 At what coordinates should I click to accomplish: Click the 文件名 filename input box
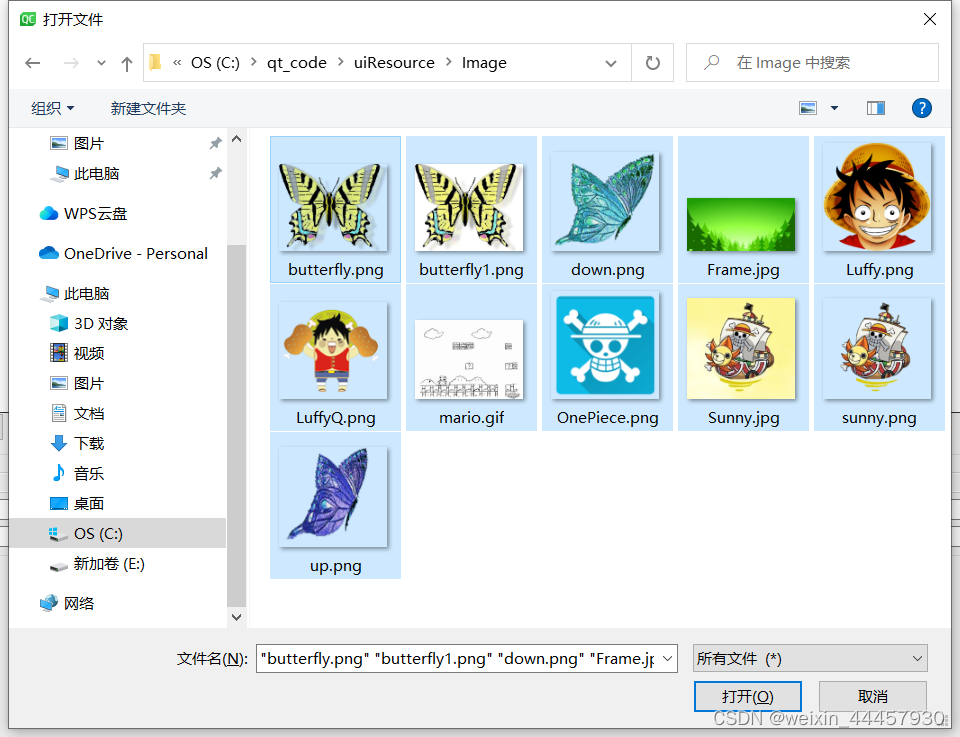pos(458,659)
